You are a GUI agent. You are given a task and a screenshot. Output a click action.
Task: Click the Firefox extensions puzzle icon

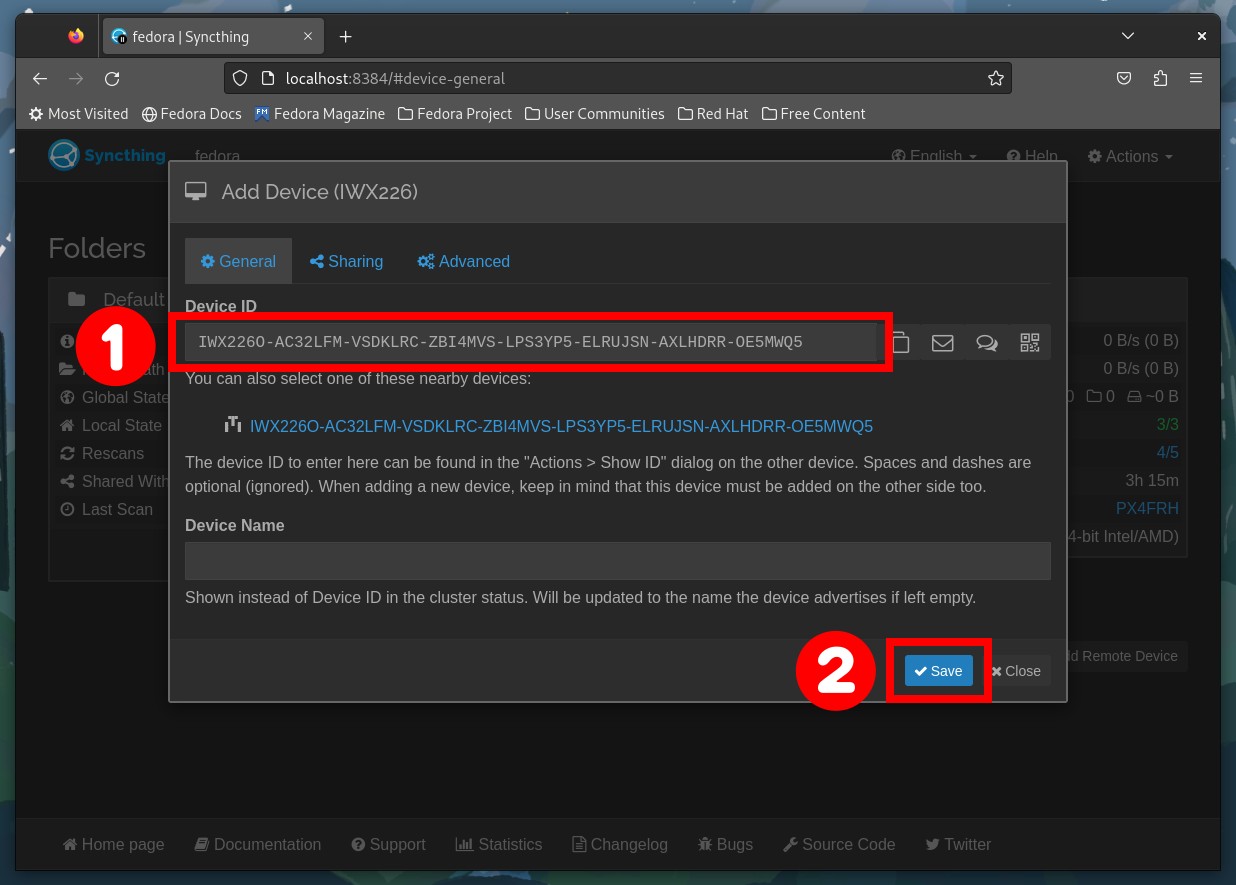[x=1160, y=78]
